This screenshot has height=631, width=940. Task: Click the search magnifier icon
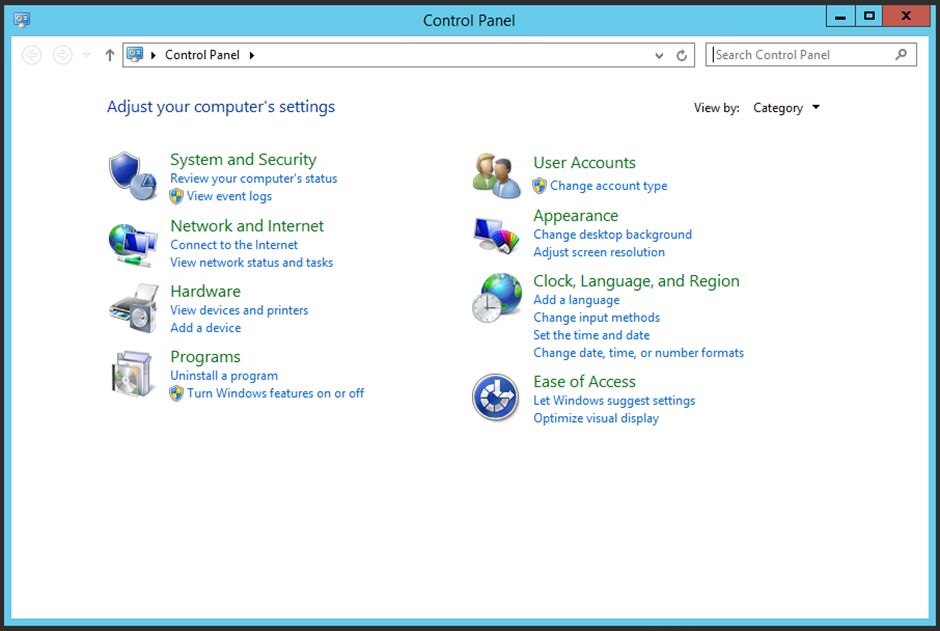[901, 55]
